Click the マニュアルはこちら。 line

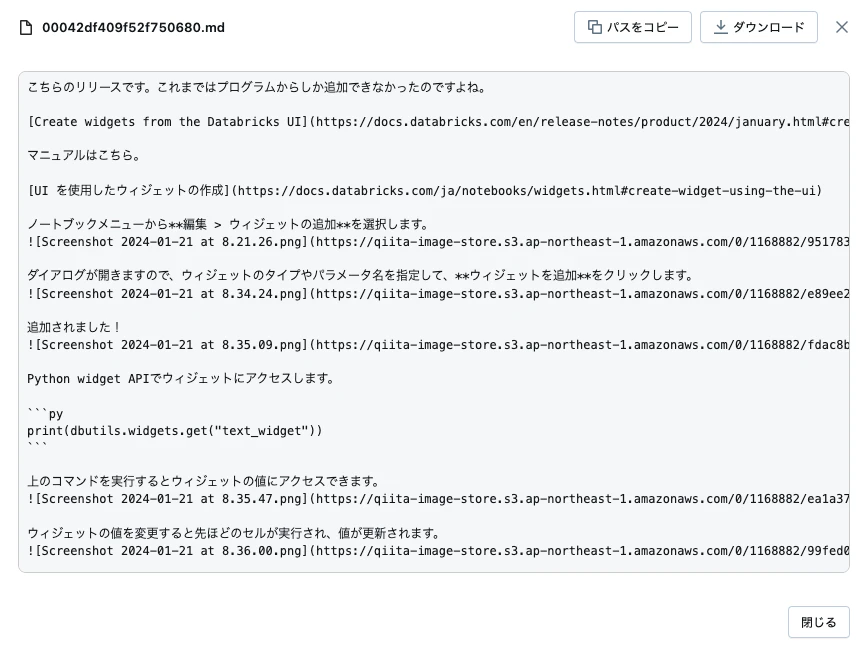click(85, 156)
